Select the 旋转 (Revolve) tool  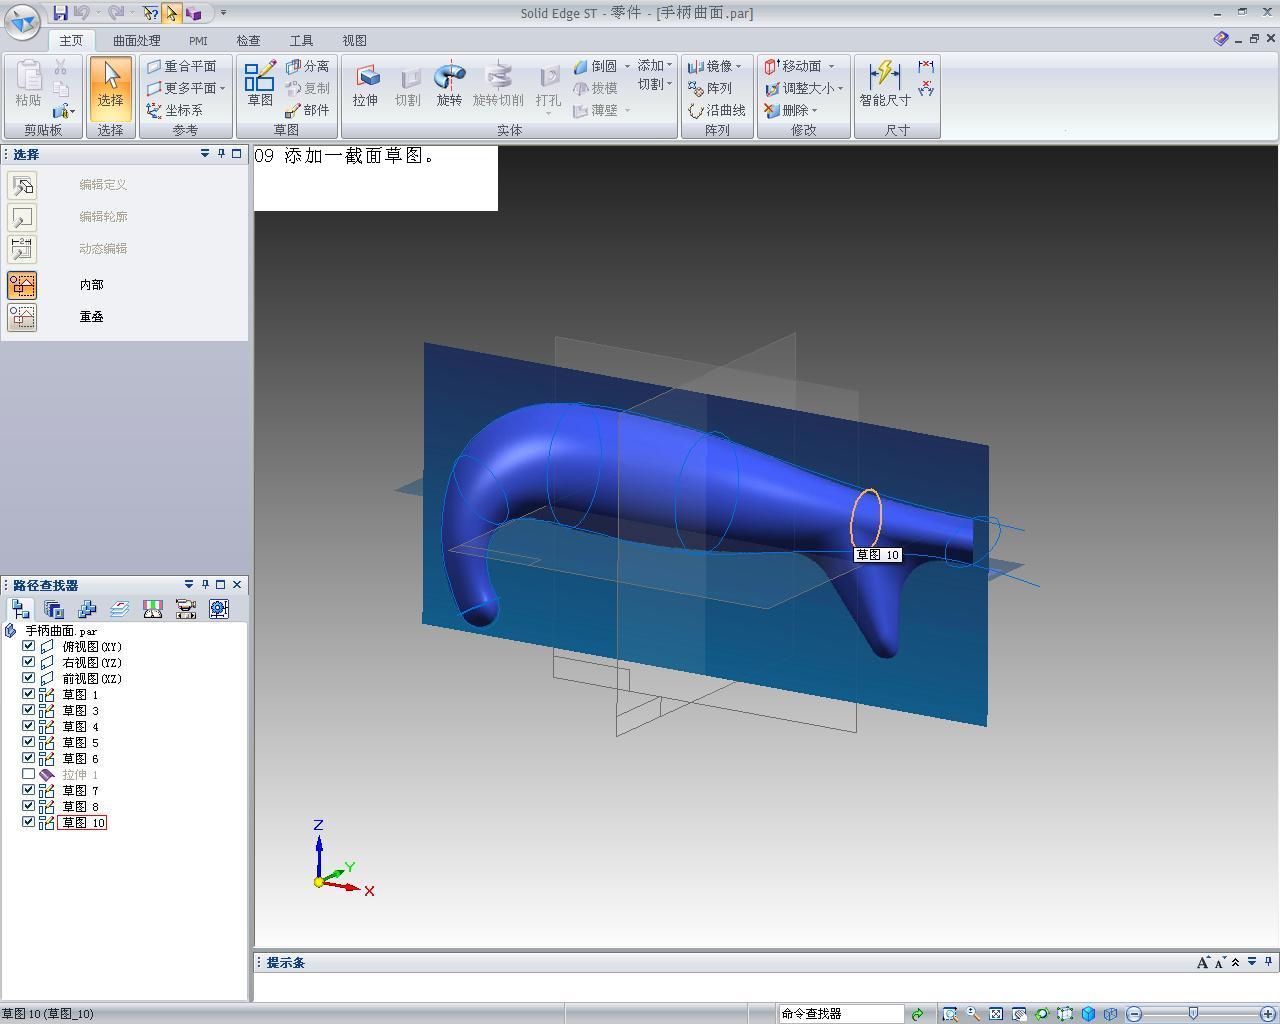click(x=449, y=85)
